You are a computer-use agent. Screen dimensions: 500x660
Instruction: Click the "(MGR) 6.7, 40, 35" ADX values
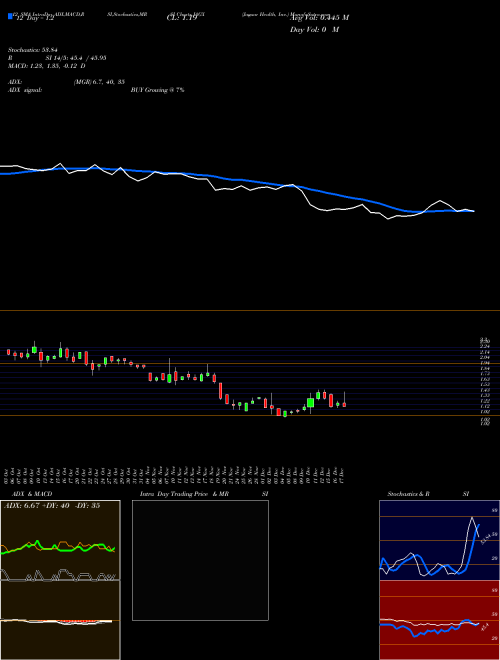tap(99, 82)
